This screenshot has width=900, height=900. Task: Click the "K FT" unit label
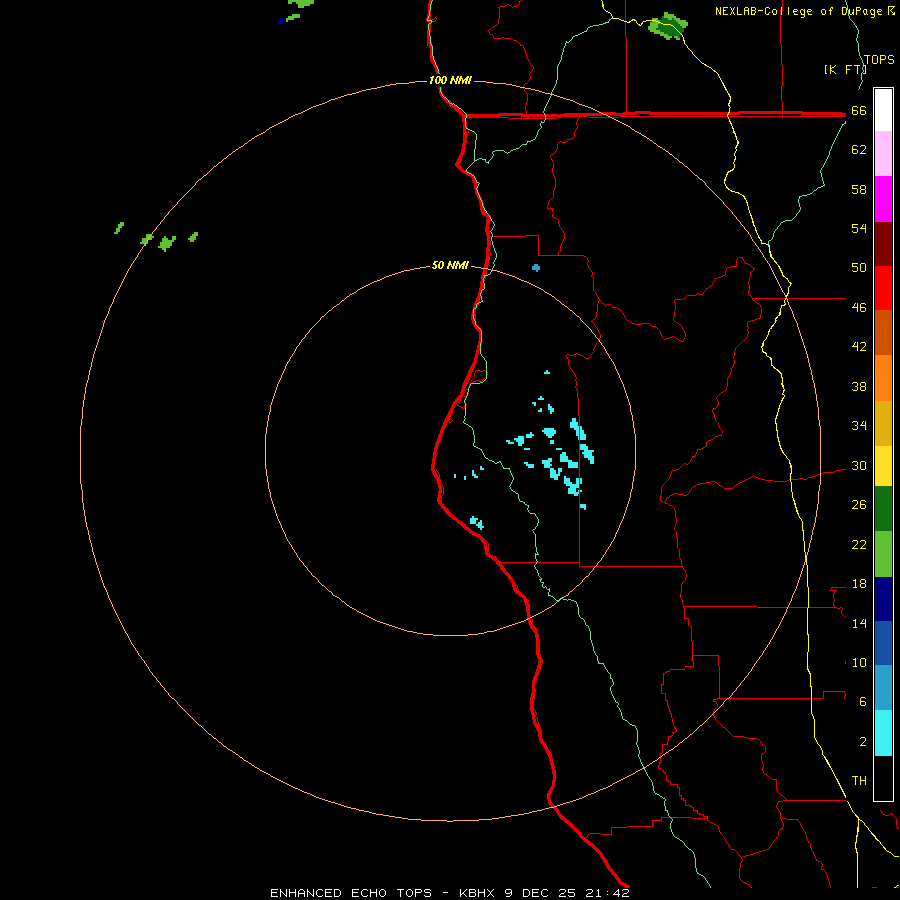(844, 70)
